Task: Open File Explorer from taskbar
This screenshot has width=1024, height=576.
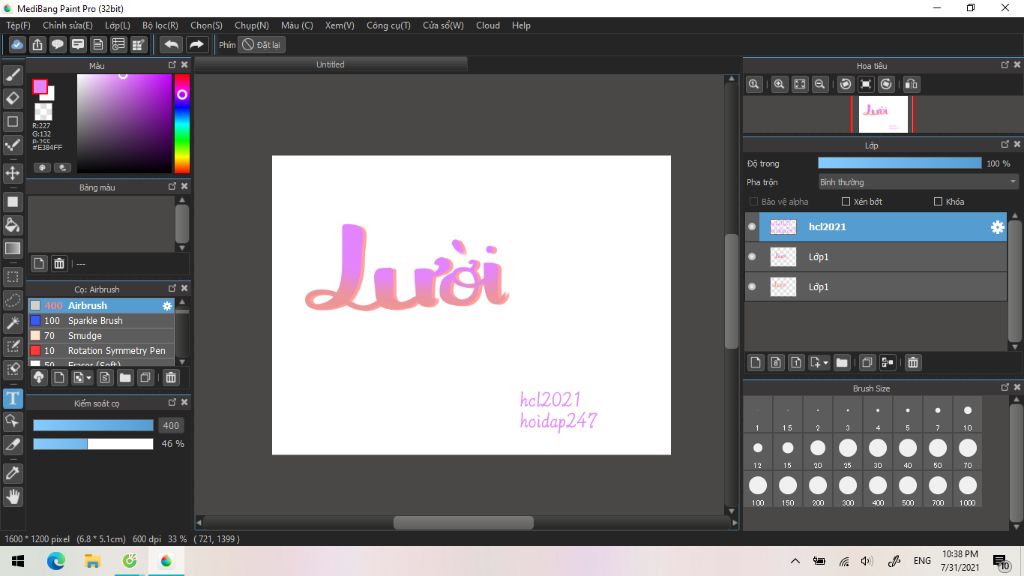Action: point(92,561)
